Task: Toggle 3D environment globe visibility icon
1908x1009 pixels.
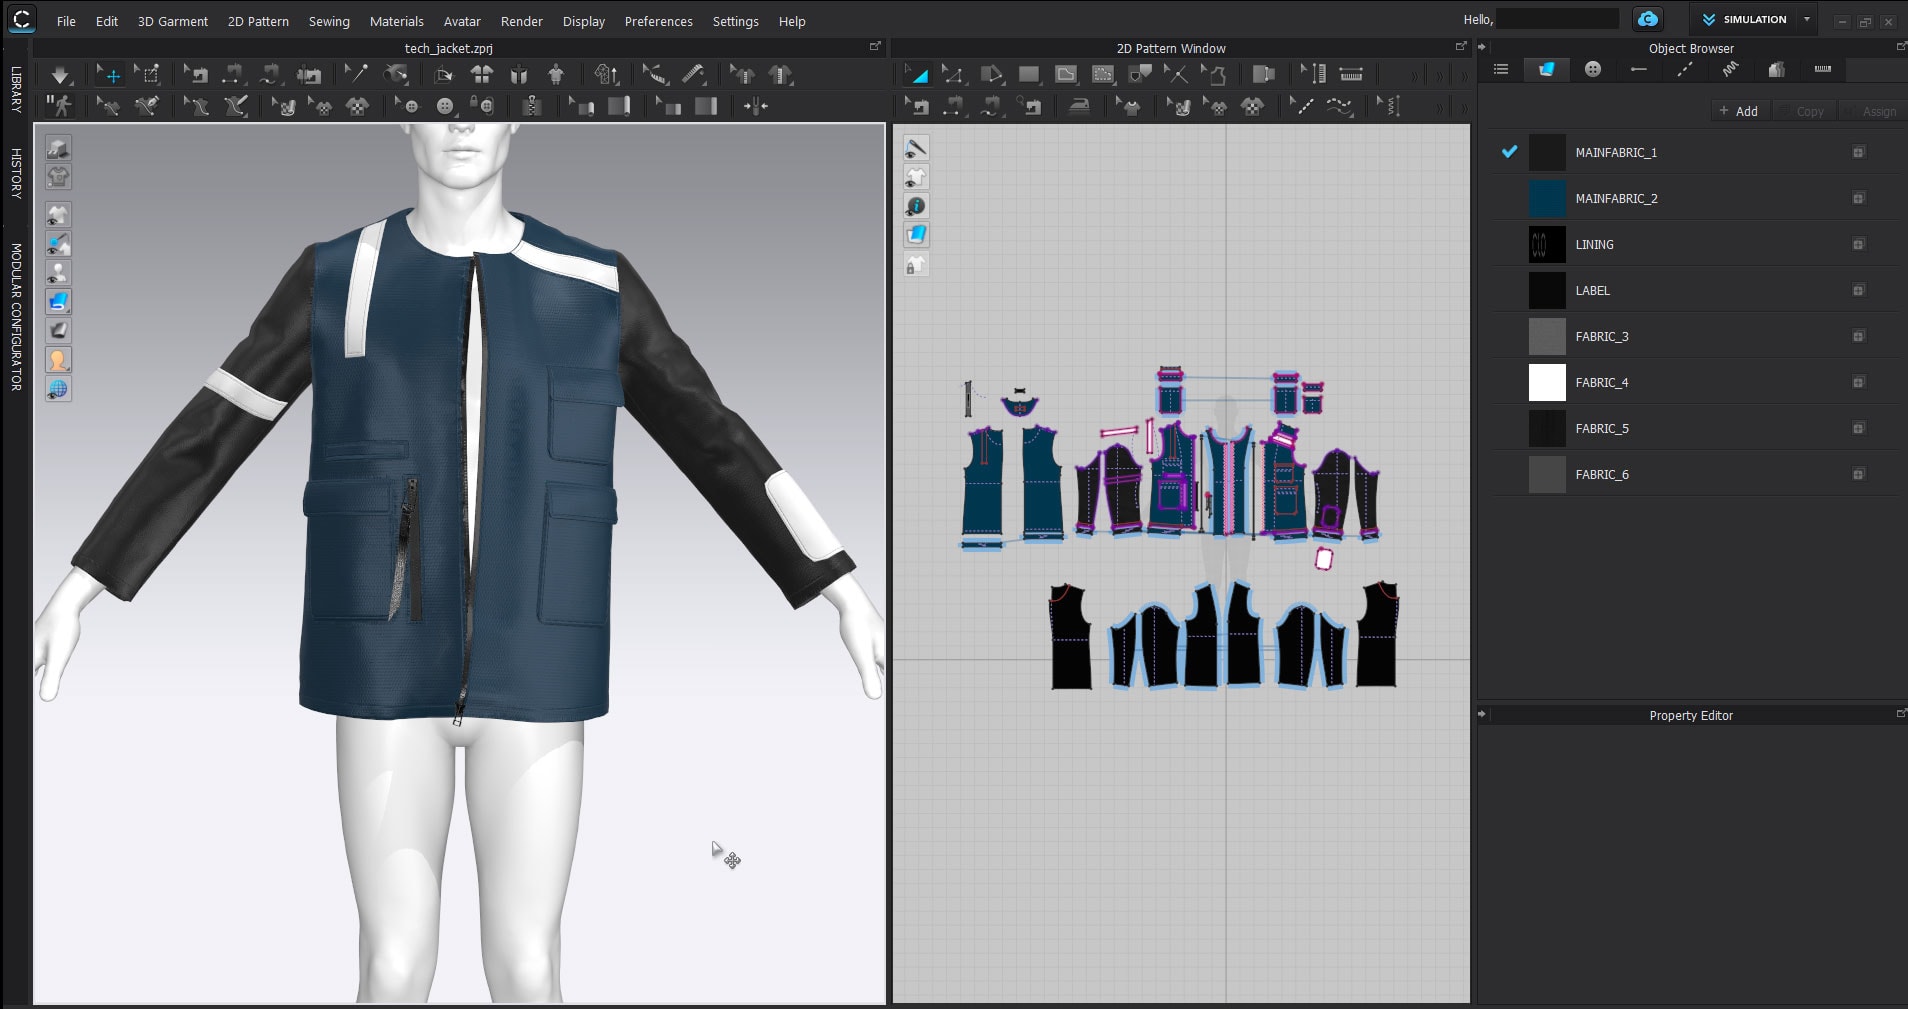Action: 58,389
